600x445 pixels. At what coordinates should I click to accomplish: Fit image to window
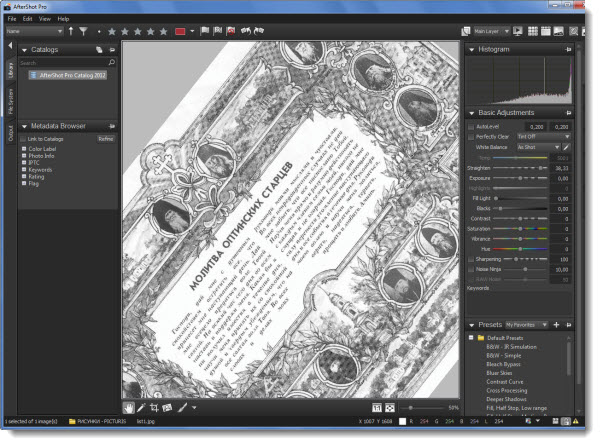(390, 408)
